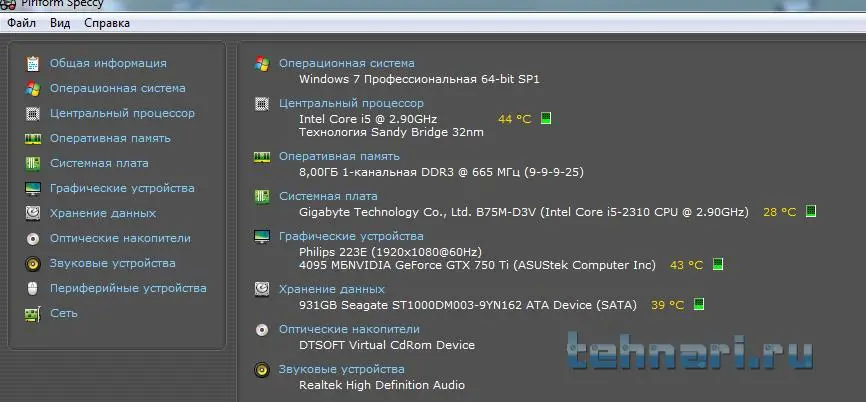The height and width of the screenshot is (402, 866).
Task: Click green indicator next to CPU 44 °C
Action: (546, 118)
